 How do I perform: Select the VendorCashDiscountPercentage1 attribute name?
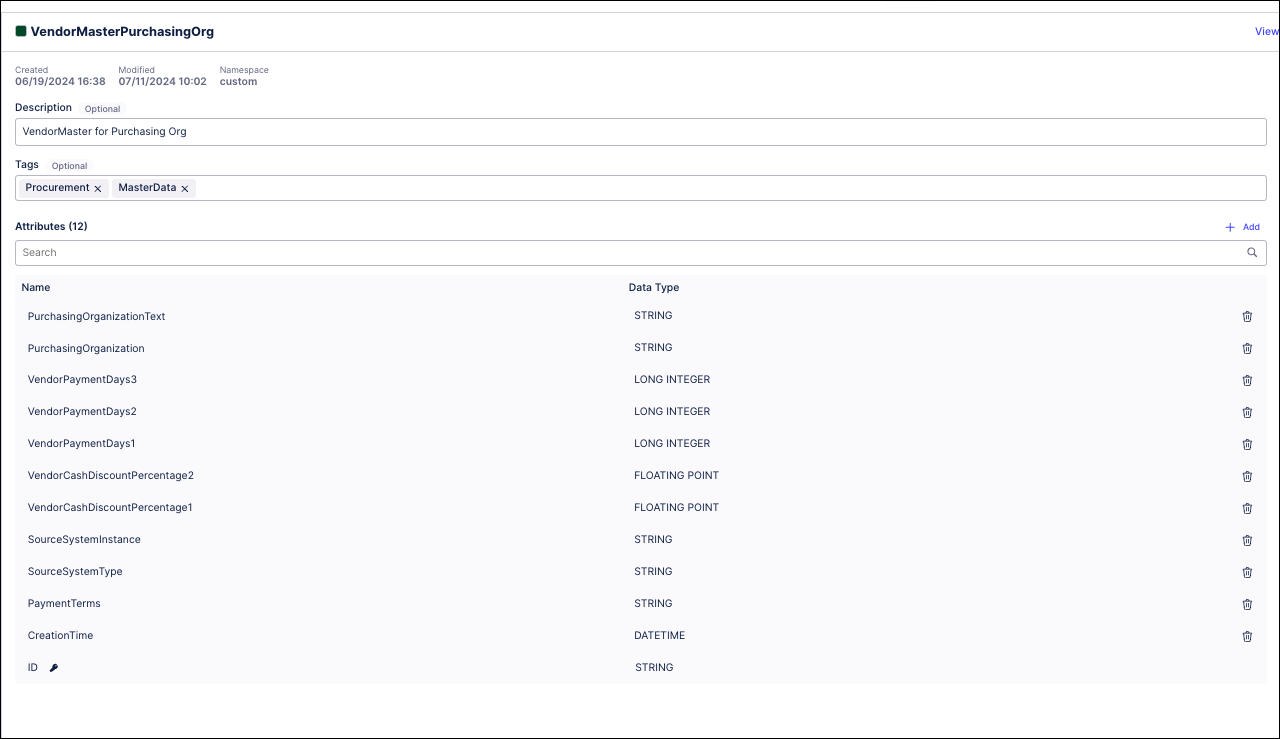110,508
